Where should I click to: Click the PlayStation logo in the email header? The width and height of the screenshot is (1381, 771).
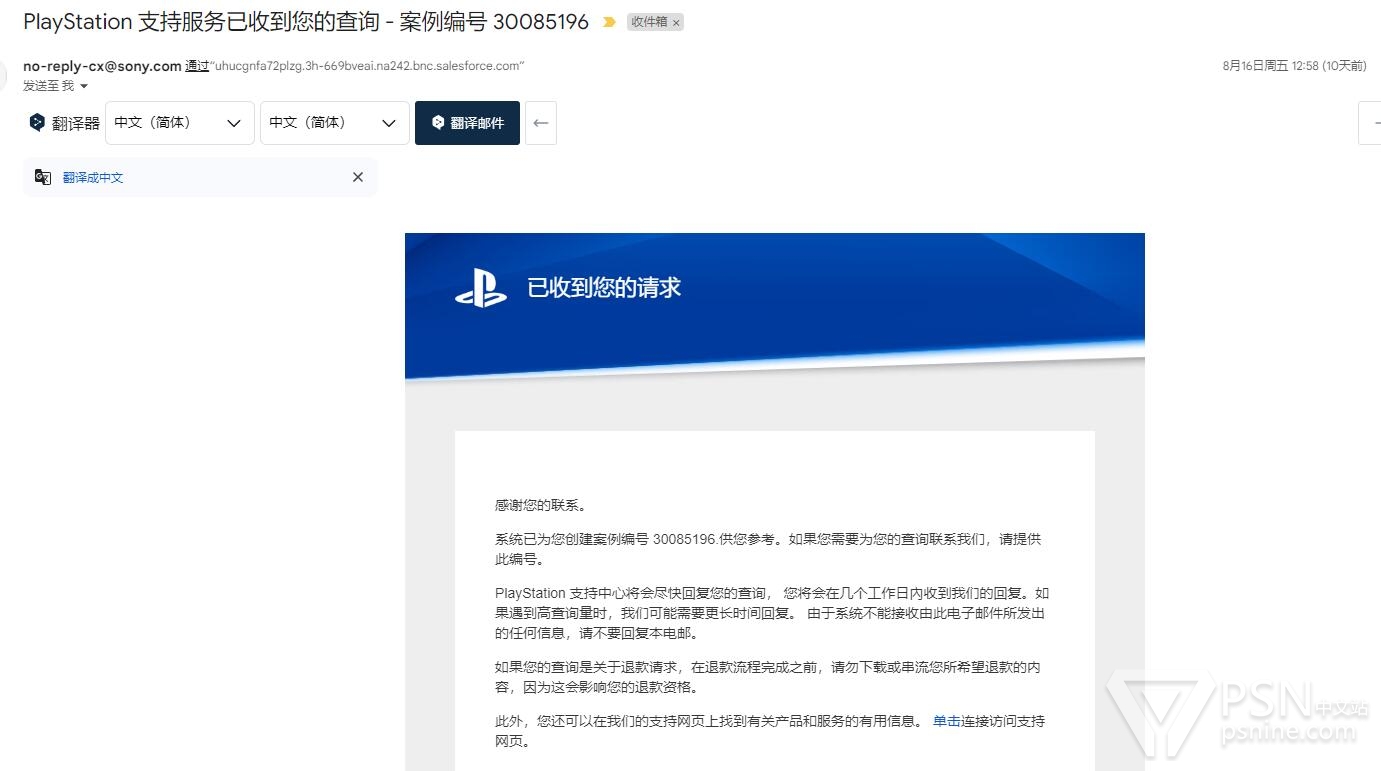tap(481, 289)
